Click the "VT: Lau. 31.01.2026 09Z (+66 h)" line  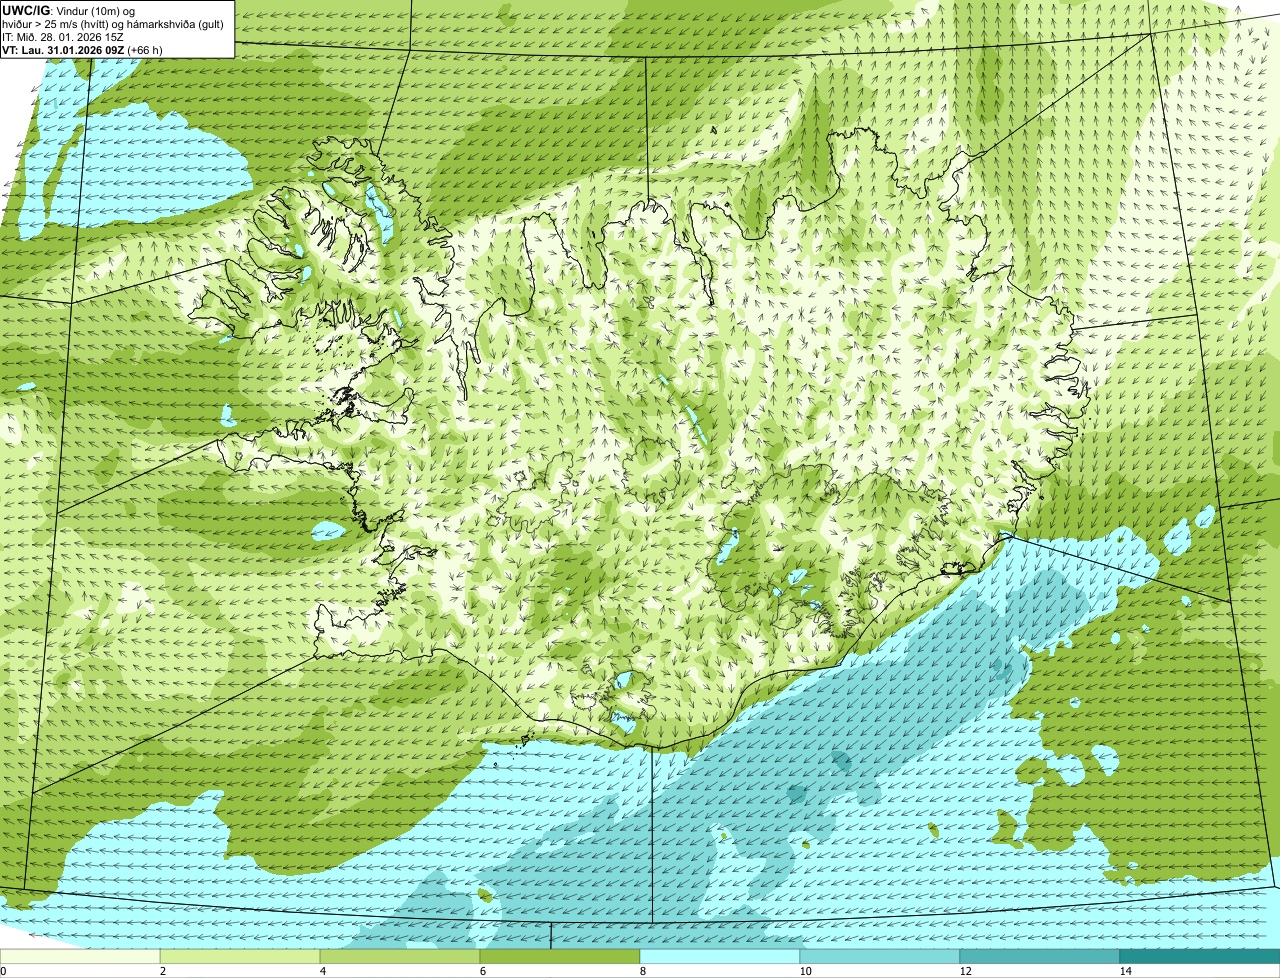83,49
